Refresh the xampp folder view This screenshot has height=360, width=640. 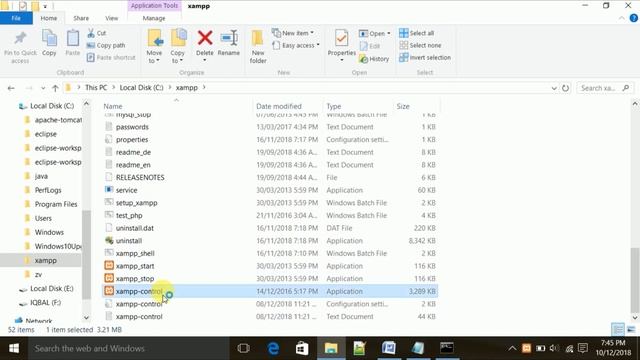565,88
